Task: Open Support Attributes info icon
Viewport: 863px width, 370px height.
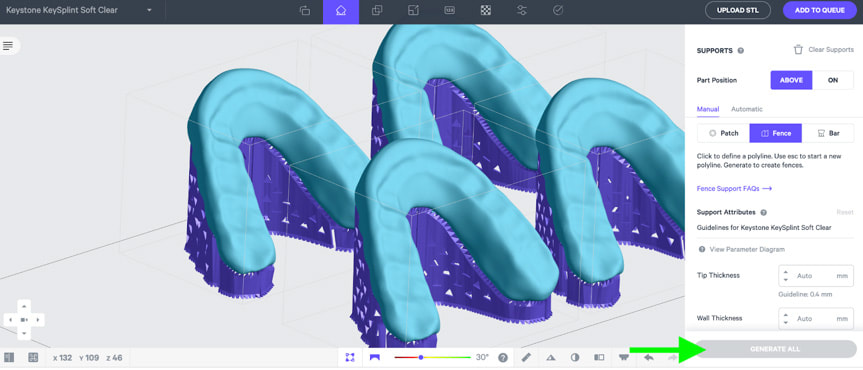Action: pyautogui.click(x=762, y=213)
